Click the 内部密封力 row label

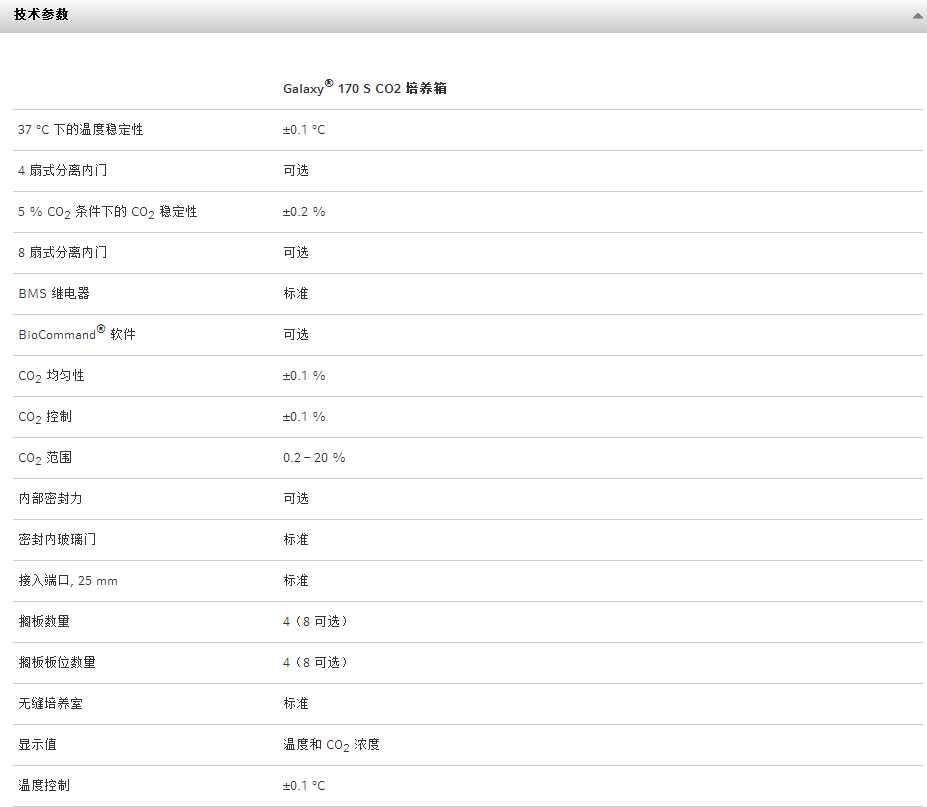50,499
